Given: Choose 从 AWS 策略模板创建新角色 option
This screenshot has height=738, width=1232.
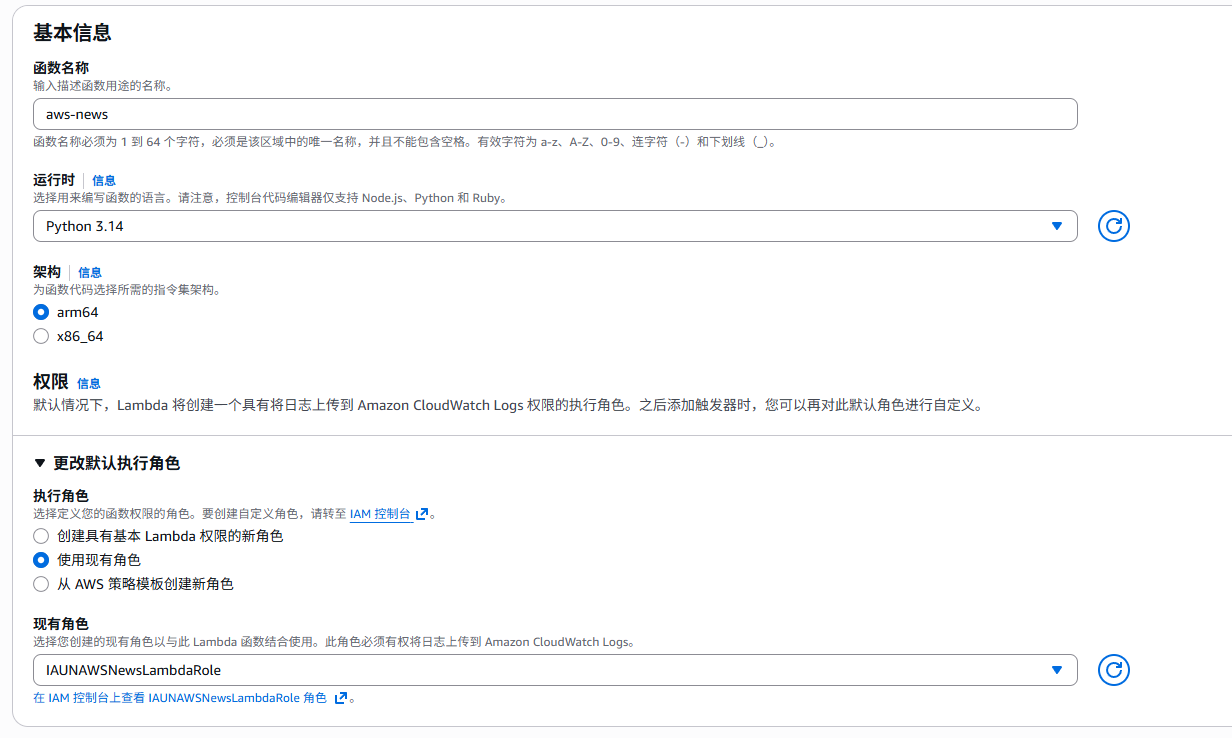Looking at the screenshot, I should click(41, 584).
